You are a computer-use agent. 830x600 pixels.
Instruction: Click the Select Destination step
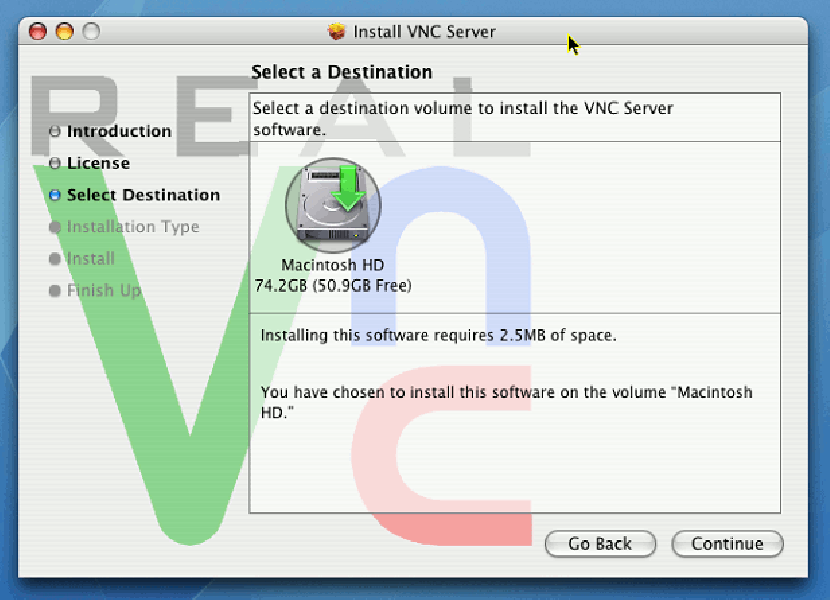click(143, 195)
